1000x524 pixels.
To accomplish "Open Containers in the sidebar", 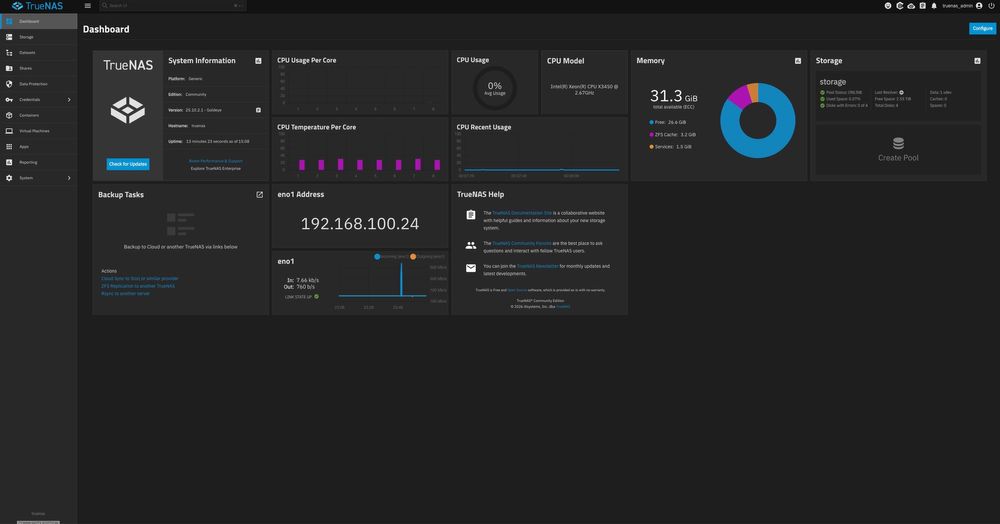I will pos(38,115).
